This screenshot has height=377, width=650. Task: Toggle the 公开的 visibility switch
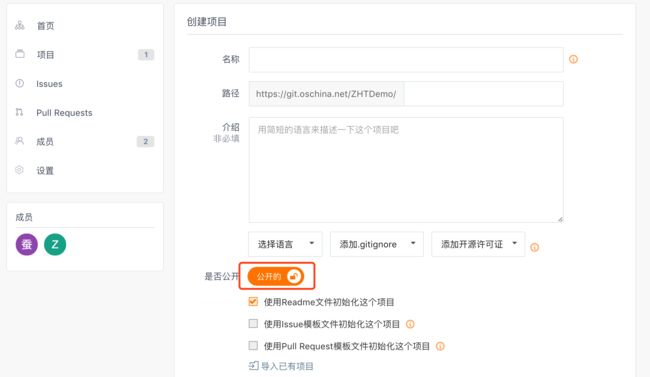(x=276, y=276)
